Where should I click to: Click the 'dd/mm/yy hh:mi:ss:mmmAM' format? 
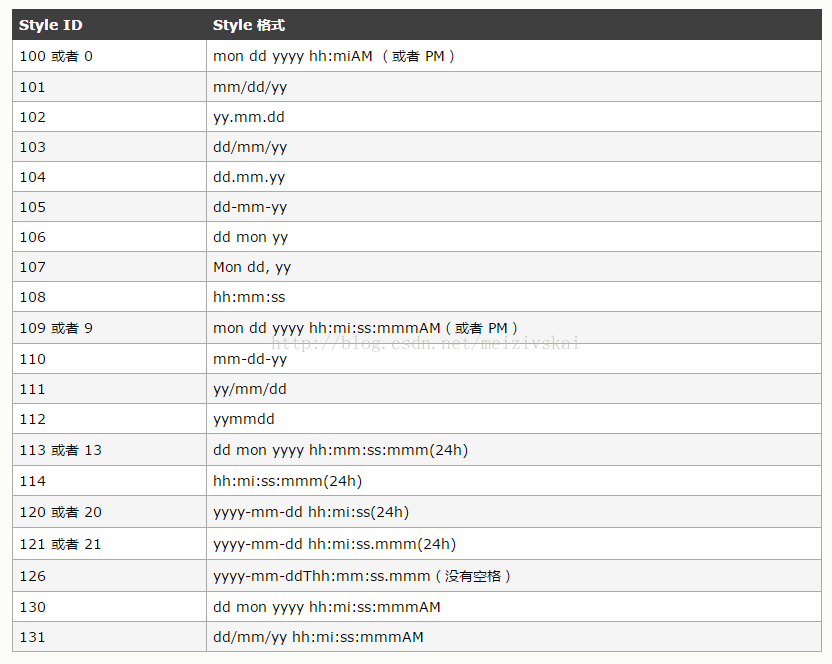click(318, 637)
